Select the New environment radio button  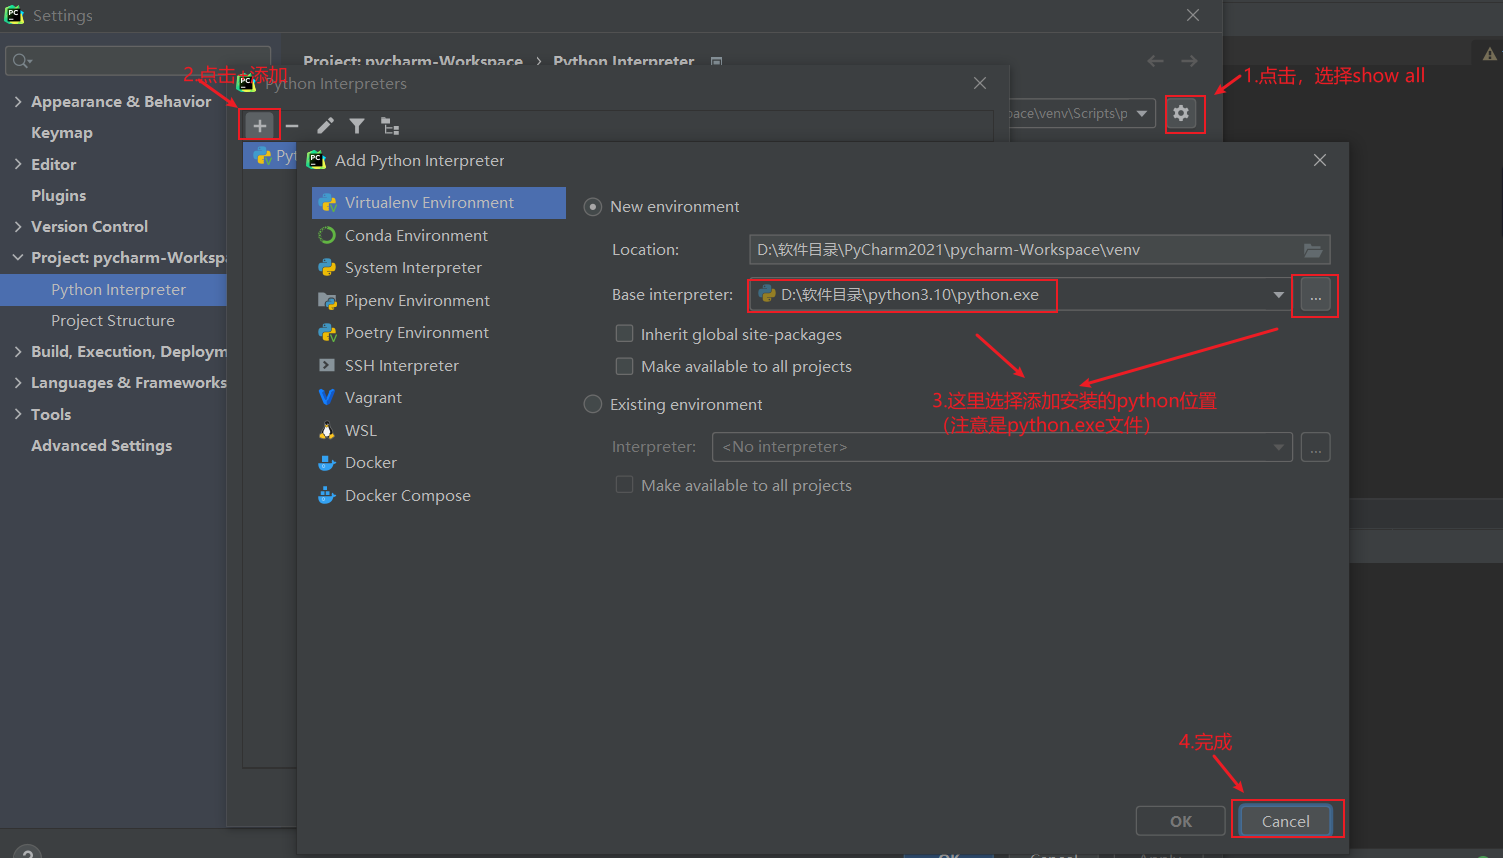pos(593,207)
